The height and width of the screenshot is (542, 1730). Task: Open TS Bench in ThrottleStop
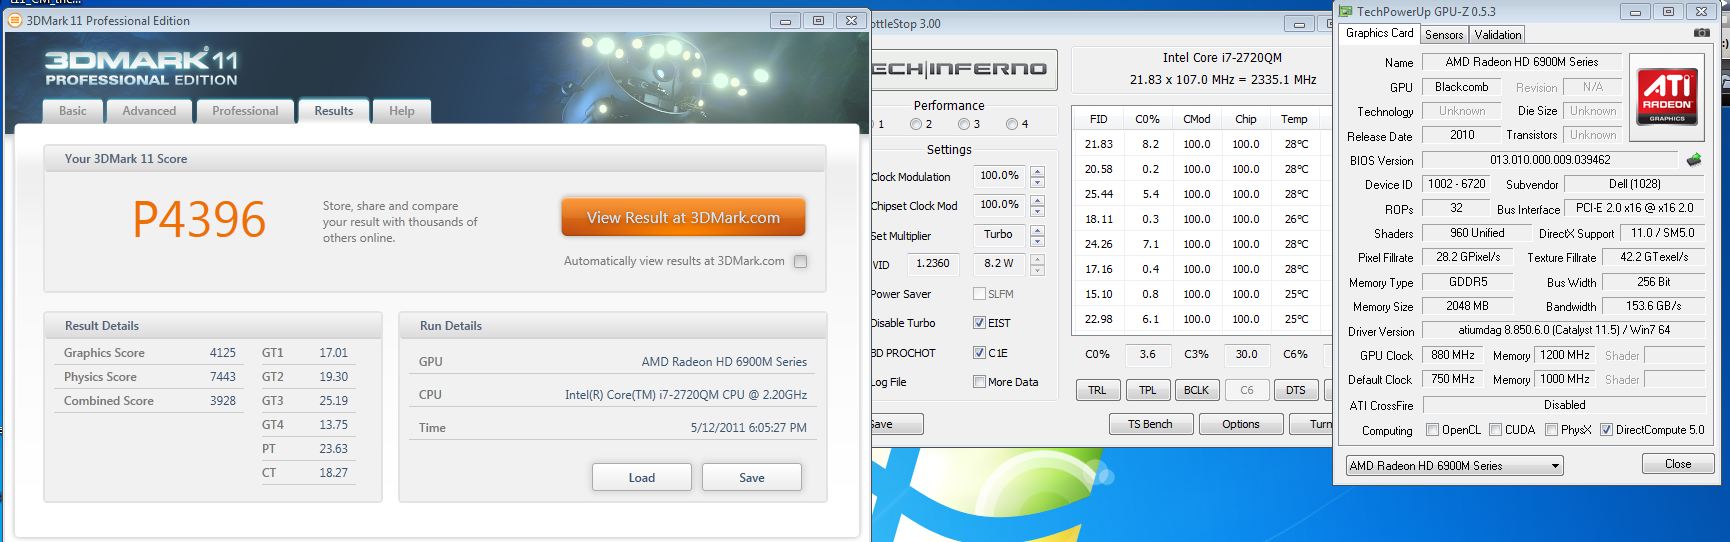point(1150,424)
